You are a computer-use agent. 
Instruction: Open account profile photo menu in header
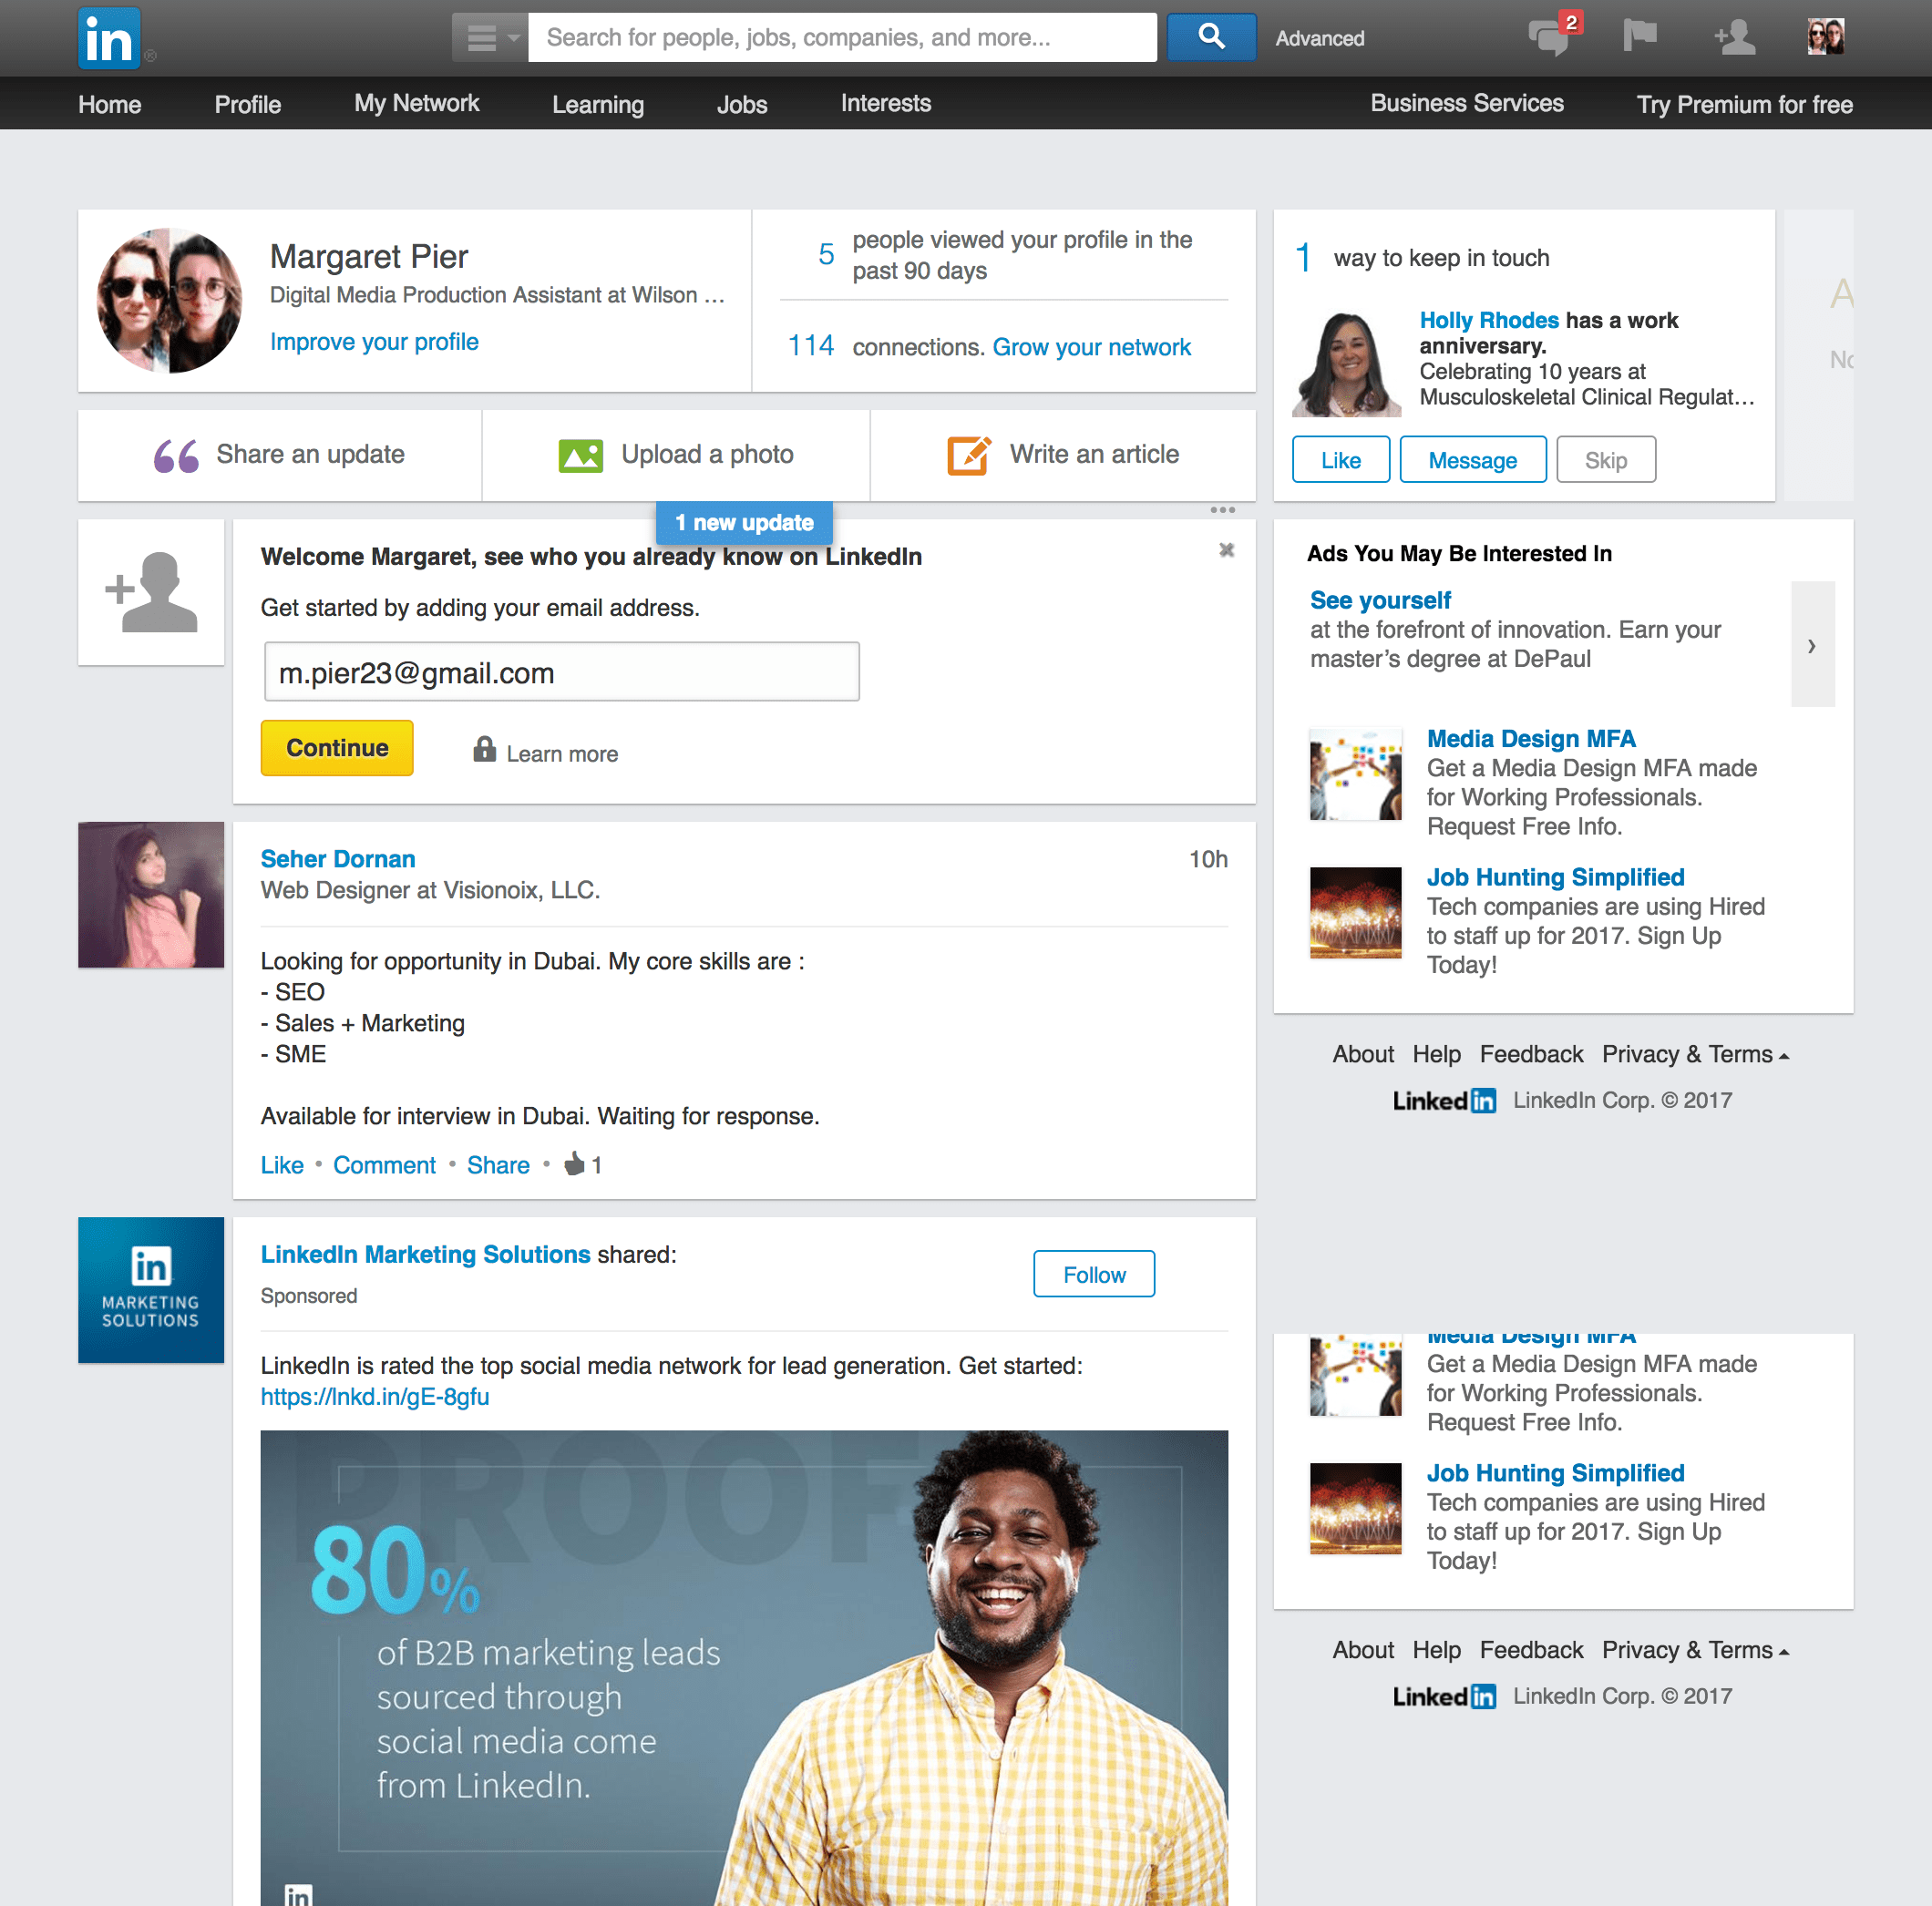click(1825, 37)
